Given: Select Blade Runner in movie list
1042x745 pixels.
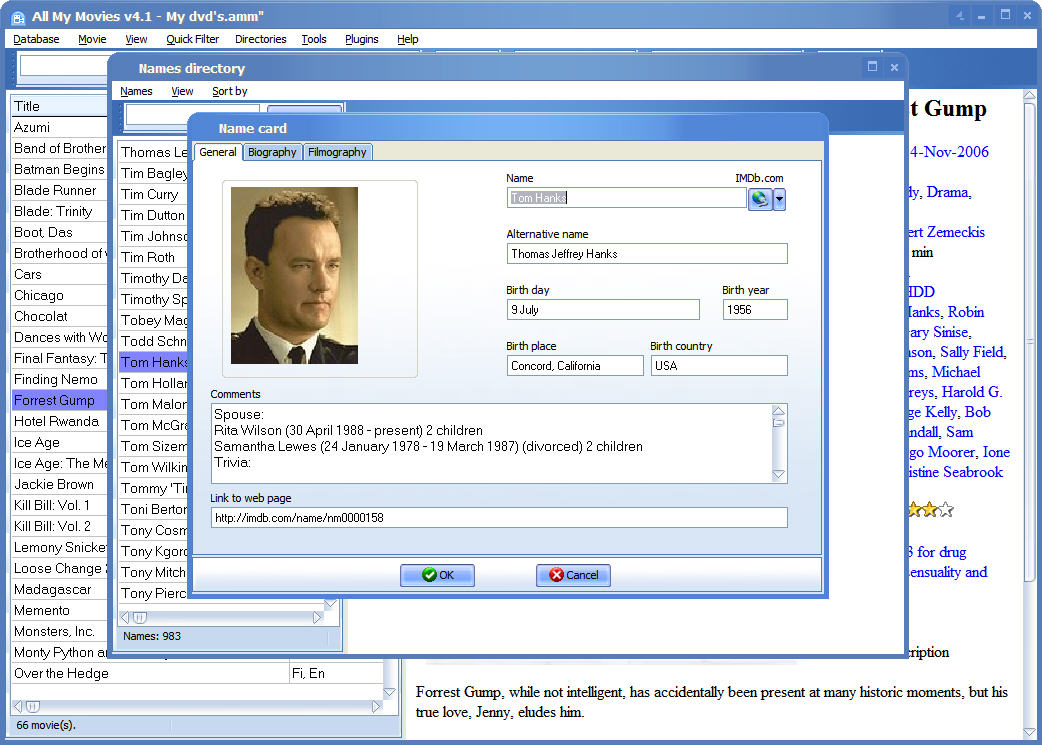Looking at the screenshot, I should (x=59, y=190).
